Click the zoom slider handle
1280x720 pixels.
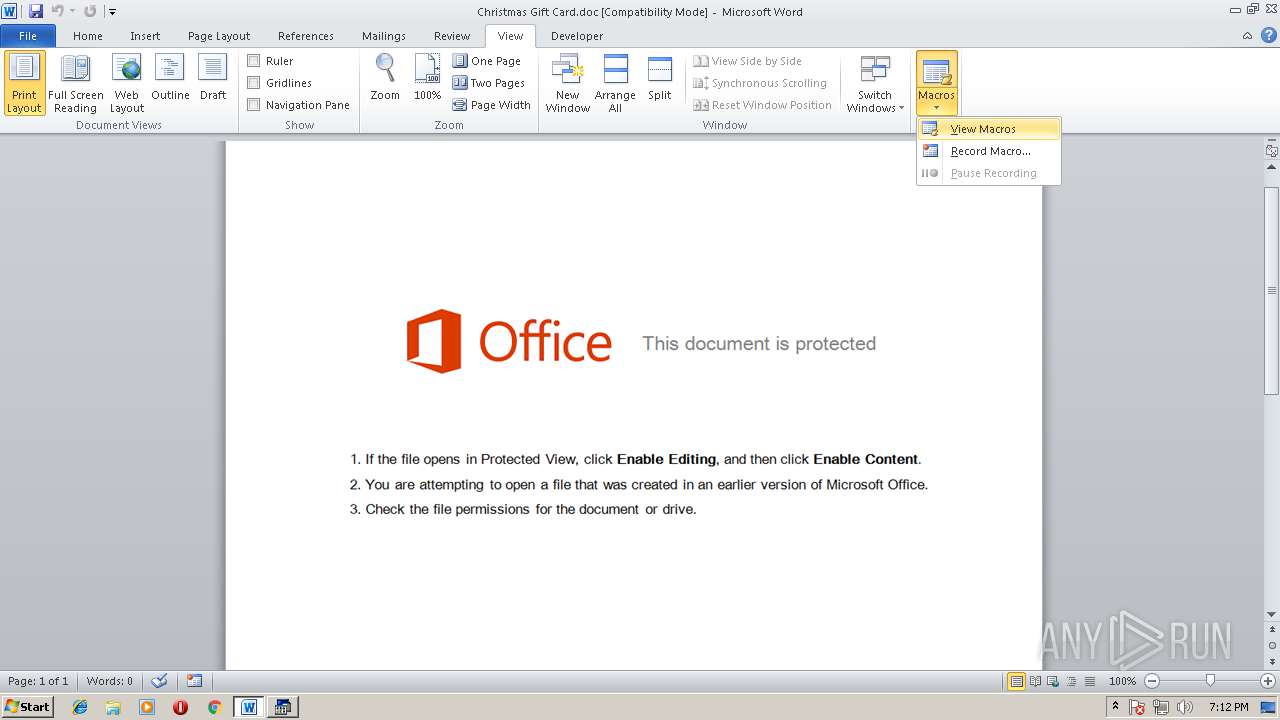[x=1210, y=681]
